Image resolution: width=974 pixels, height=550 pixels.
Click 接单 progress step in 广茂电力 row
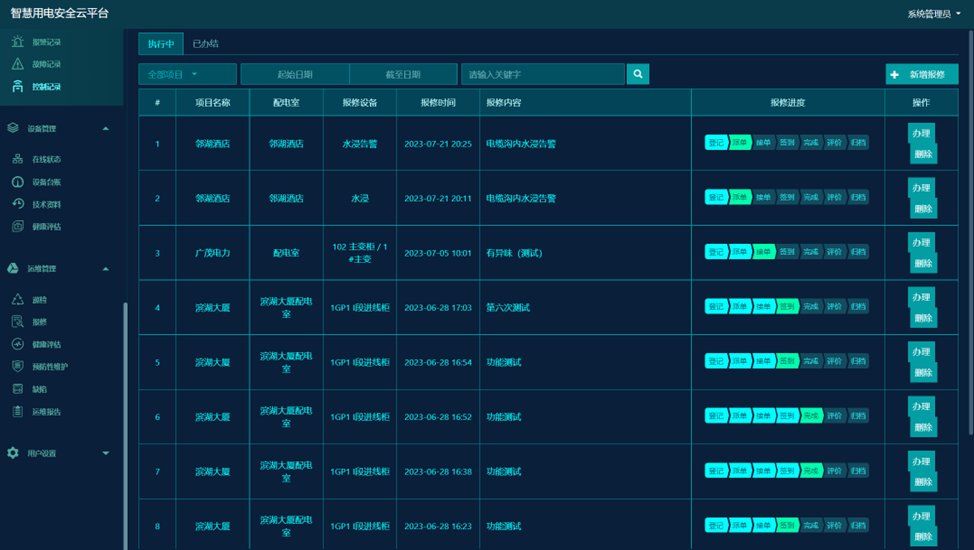763,252
